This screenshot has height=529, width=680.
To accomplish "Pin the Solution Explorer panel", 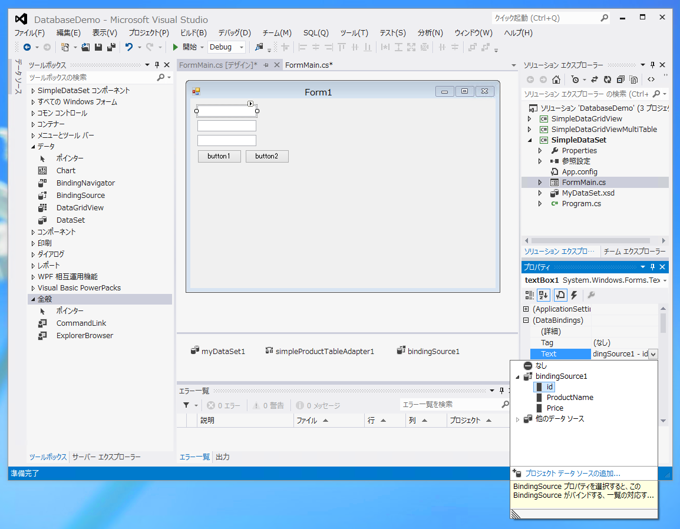I will click(x=652, y=65).
